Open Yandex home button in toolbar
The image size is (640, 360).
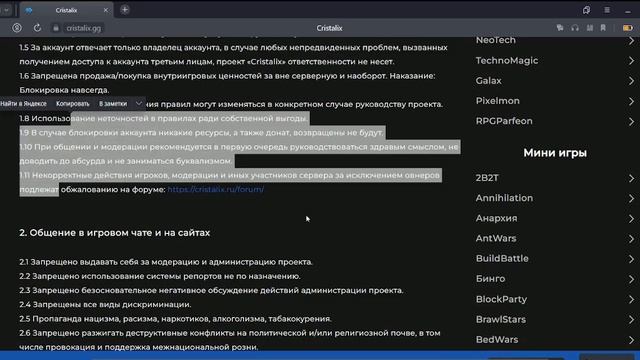(x=17, y=28)
